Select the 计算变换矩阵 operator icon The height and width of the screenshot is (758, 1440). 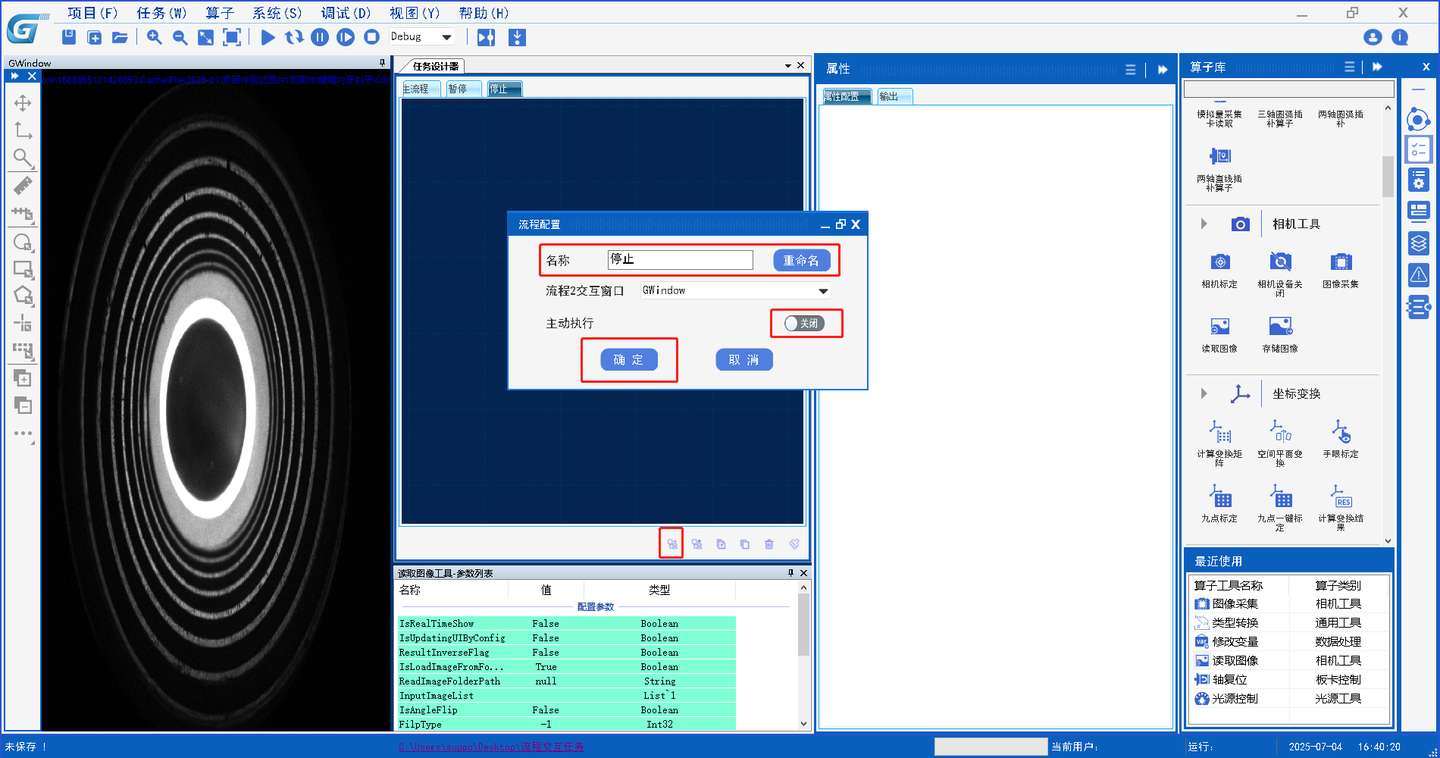1220,432
